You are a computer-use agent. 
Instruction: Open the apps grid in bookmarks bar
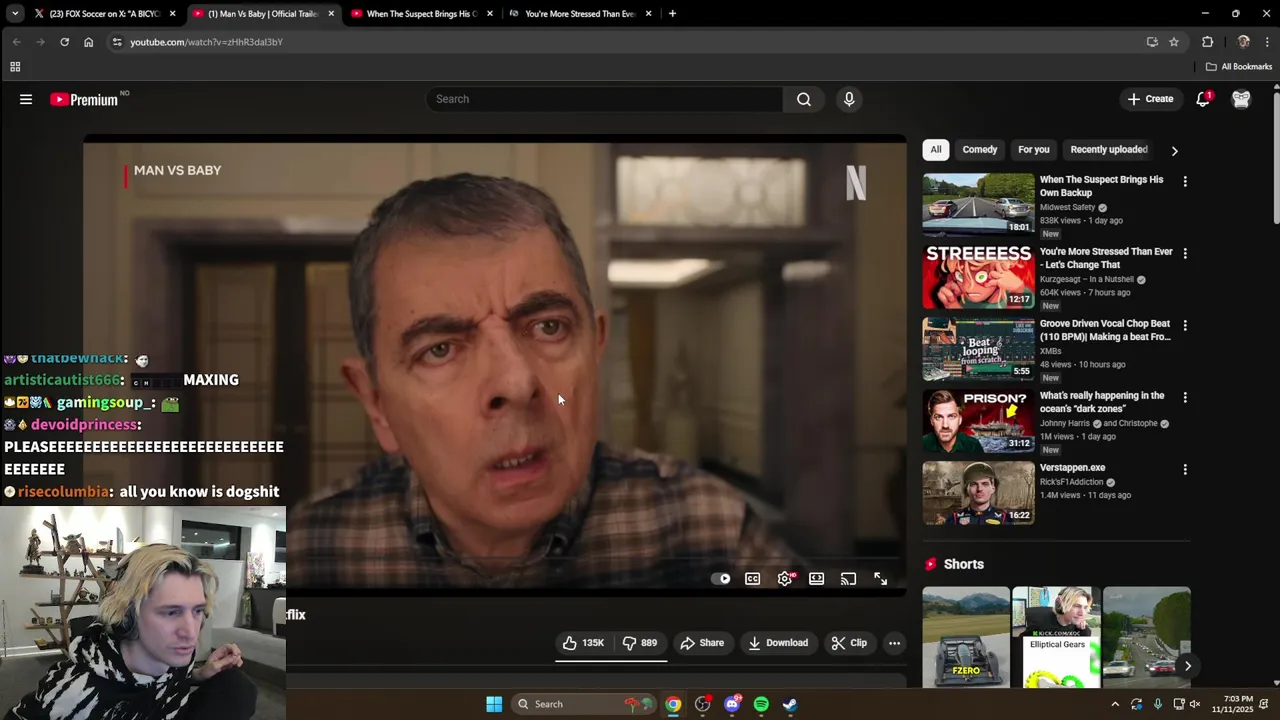(x=15, y=67)
